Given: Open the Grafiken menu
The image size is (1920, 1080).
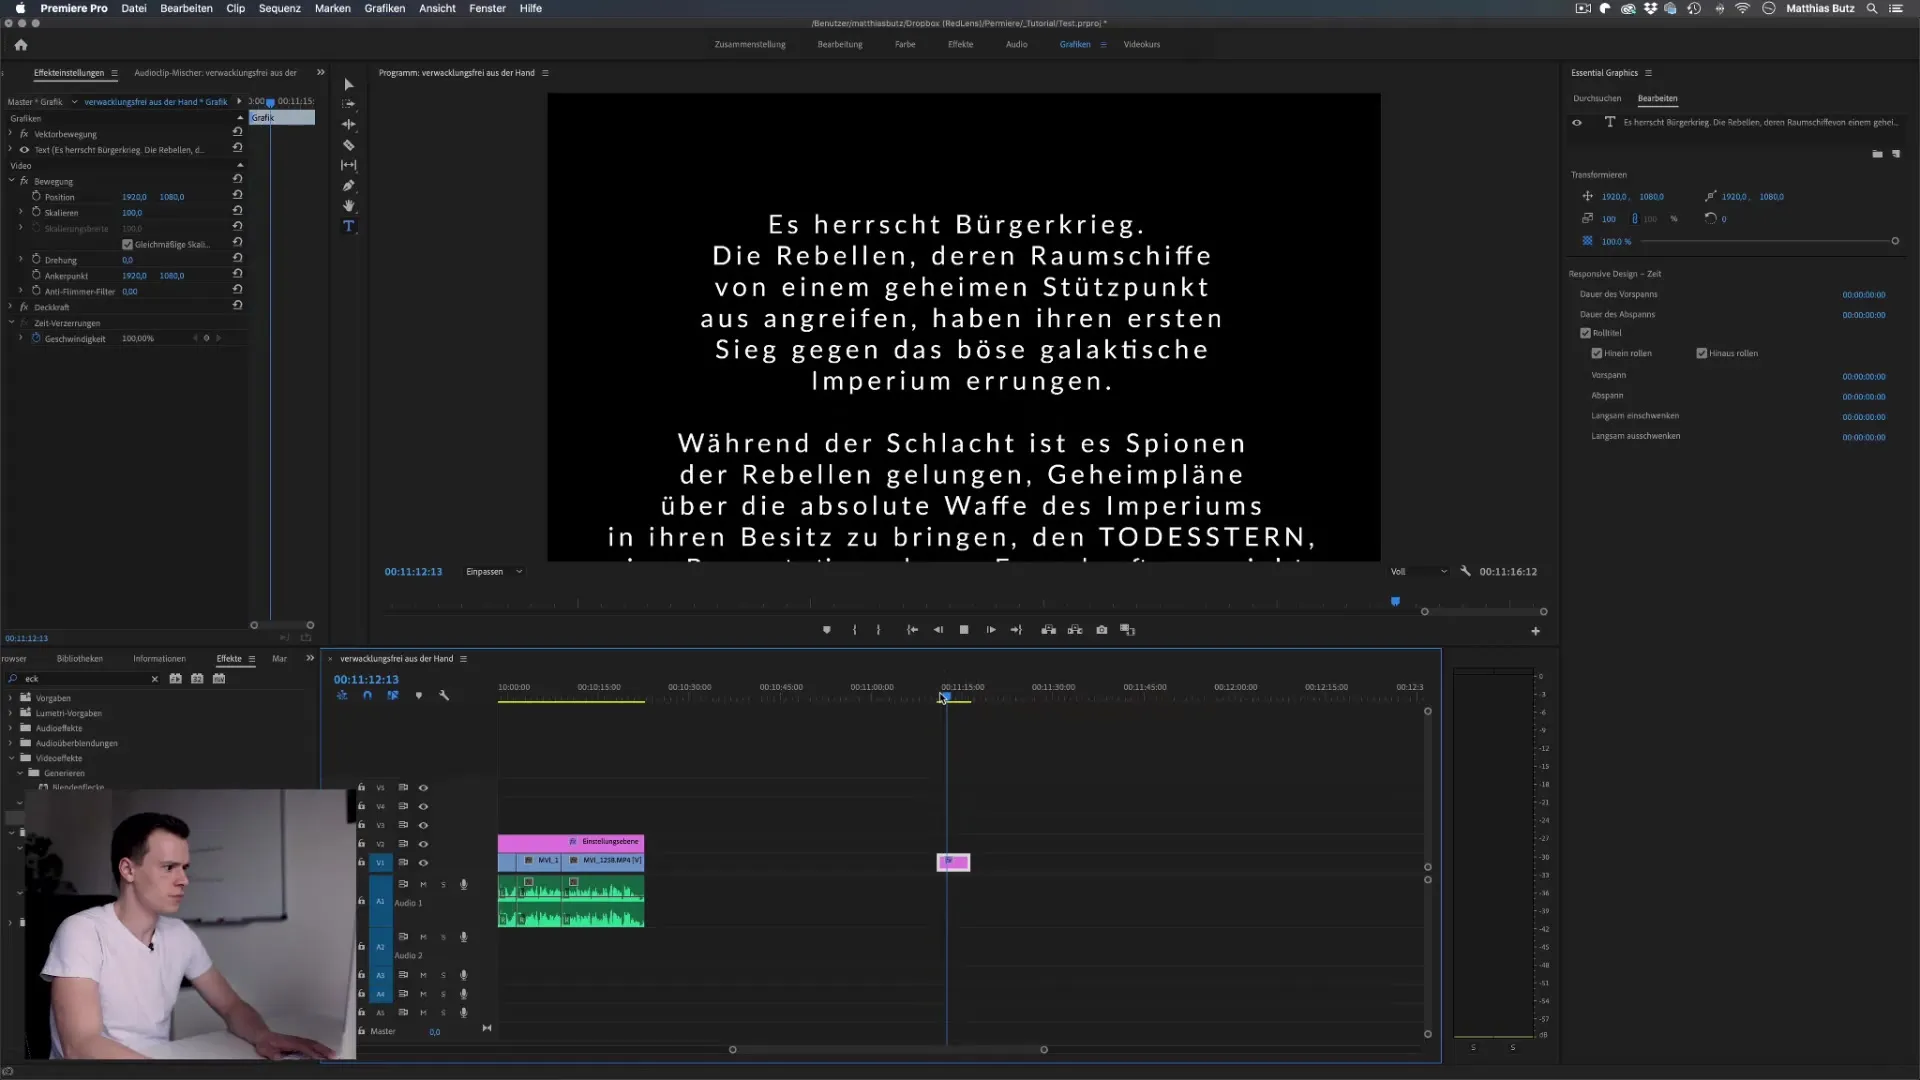Looking at the screenshot, I should pos(384,8).
